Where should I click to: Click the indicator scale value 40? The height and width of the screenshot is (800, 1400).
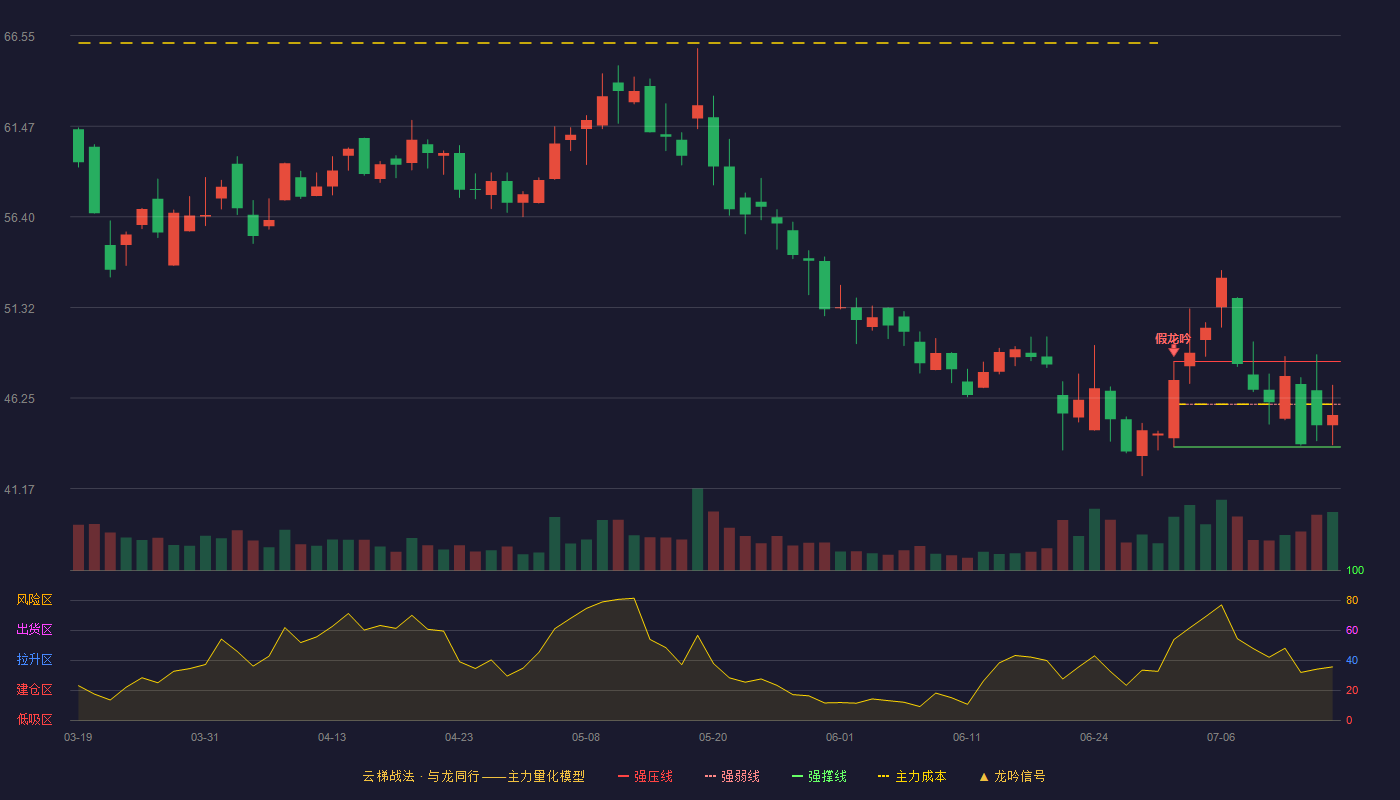(x=1352, y=660)
